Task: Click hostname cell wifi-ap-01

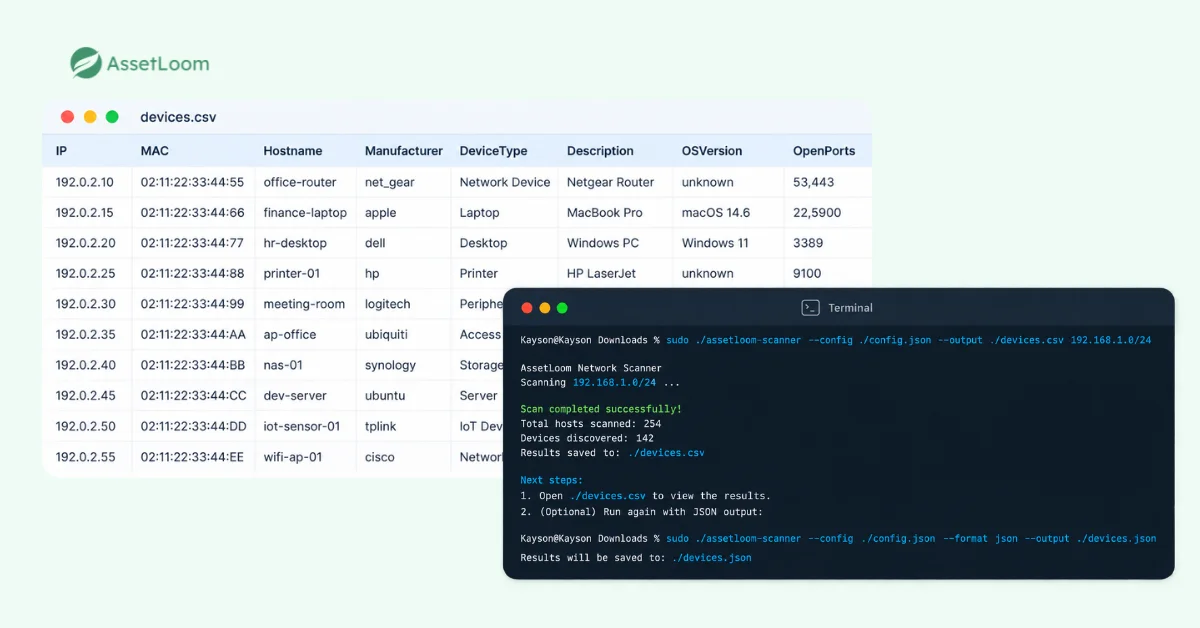Action: (293, 457)
